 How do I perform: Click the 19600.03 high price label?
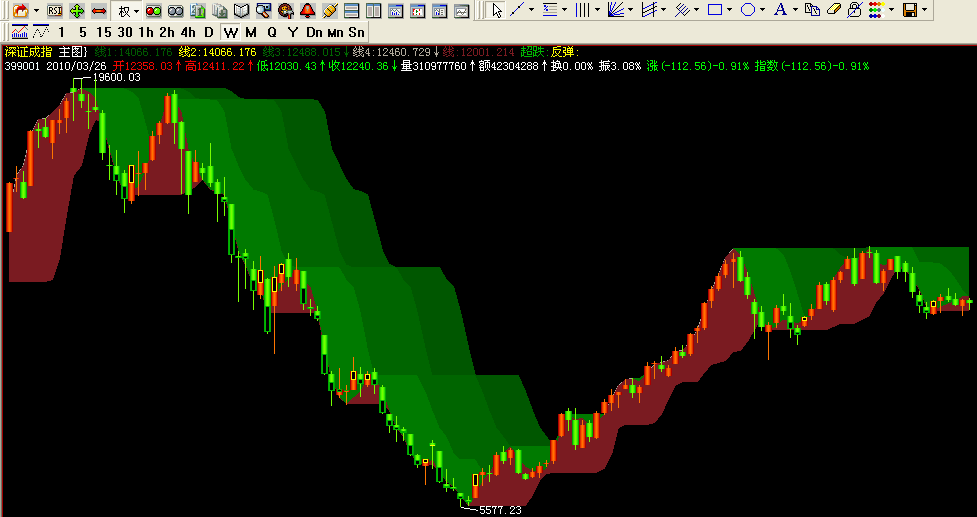[117, 77]
